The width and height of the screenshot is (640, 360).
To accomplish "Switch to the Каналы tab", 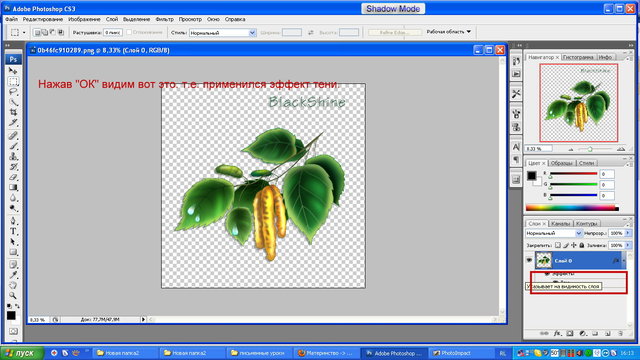I will pos(560,223).
